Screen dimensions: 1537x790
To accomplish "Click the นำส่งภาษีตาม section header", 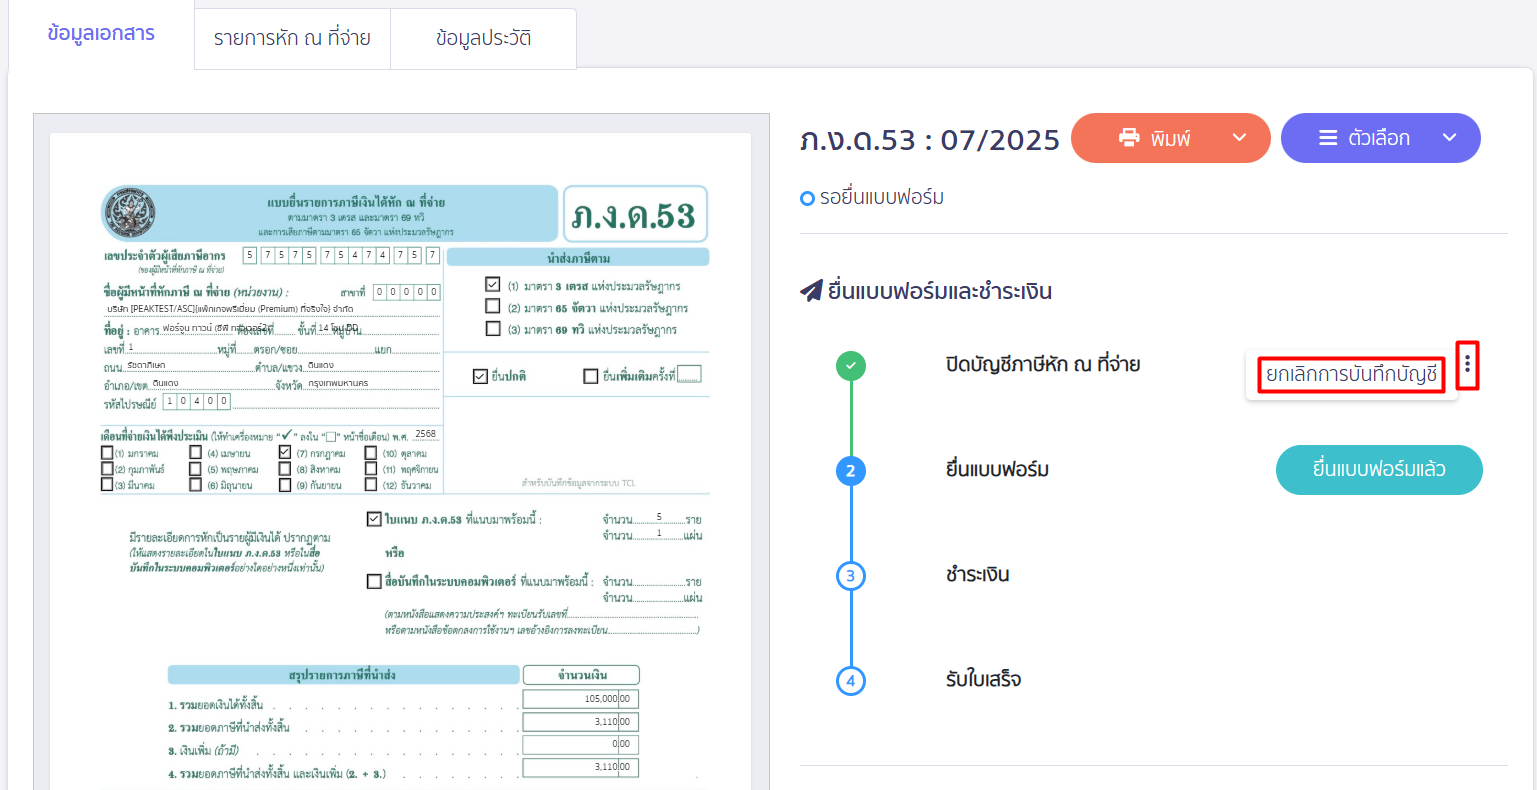I will [578, 258].
